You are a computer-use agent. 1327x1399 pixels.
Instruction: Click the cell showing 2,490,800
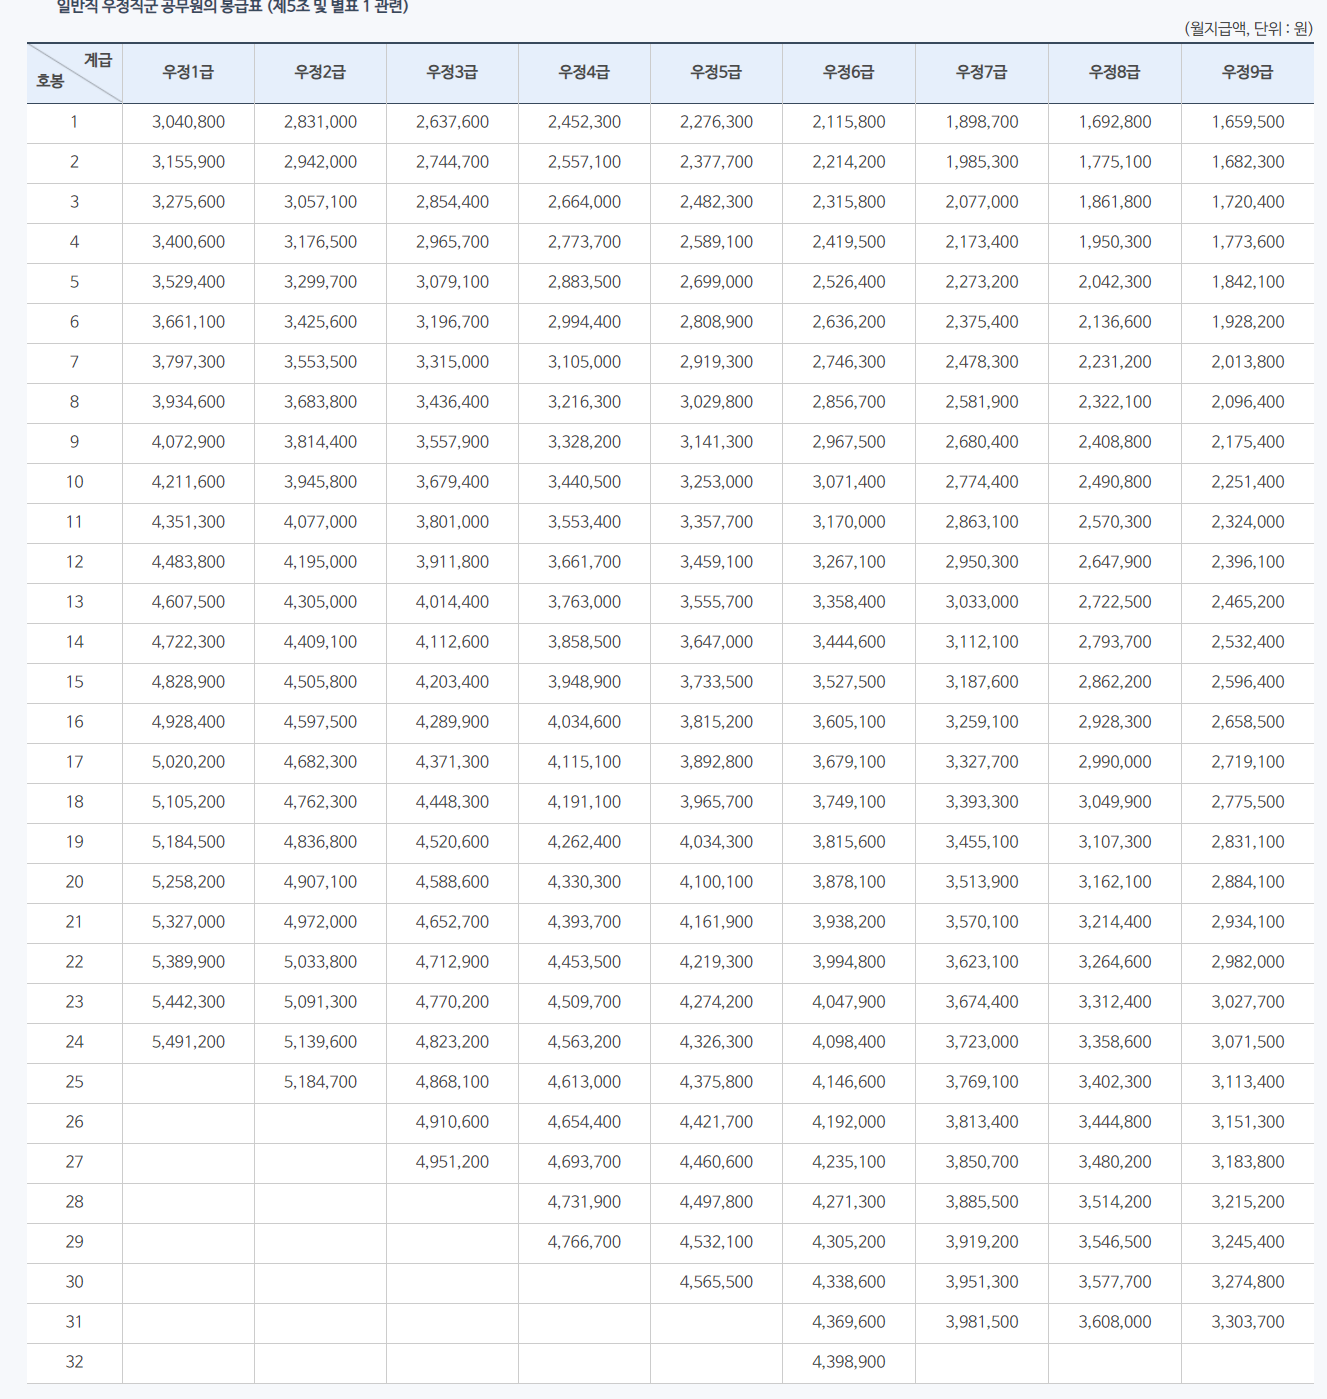coord(1115,482)
